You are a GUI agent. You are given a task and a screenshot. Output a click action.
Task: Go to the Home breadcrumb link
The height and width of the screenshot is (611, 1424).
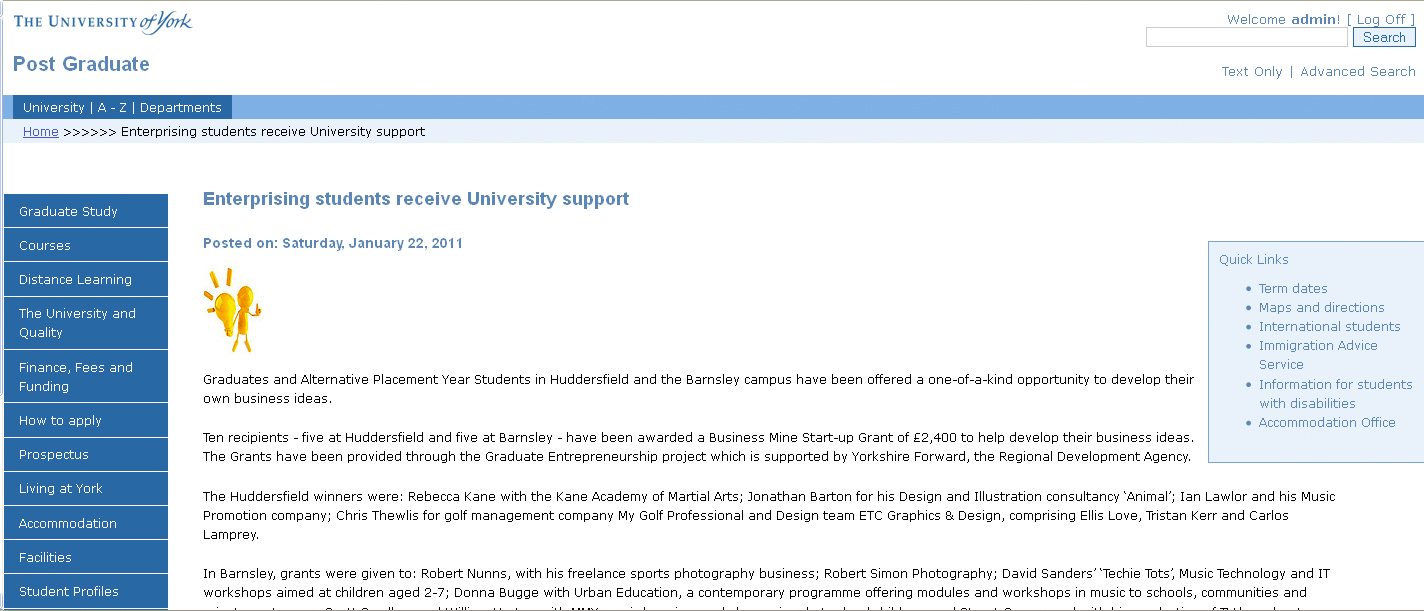[x=41, y=132]
